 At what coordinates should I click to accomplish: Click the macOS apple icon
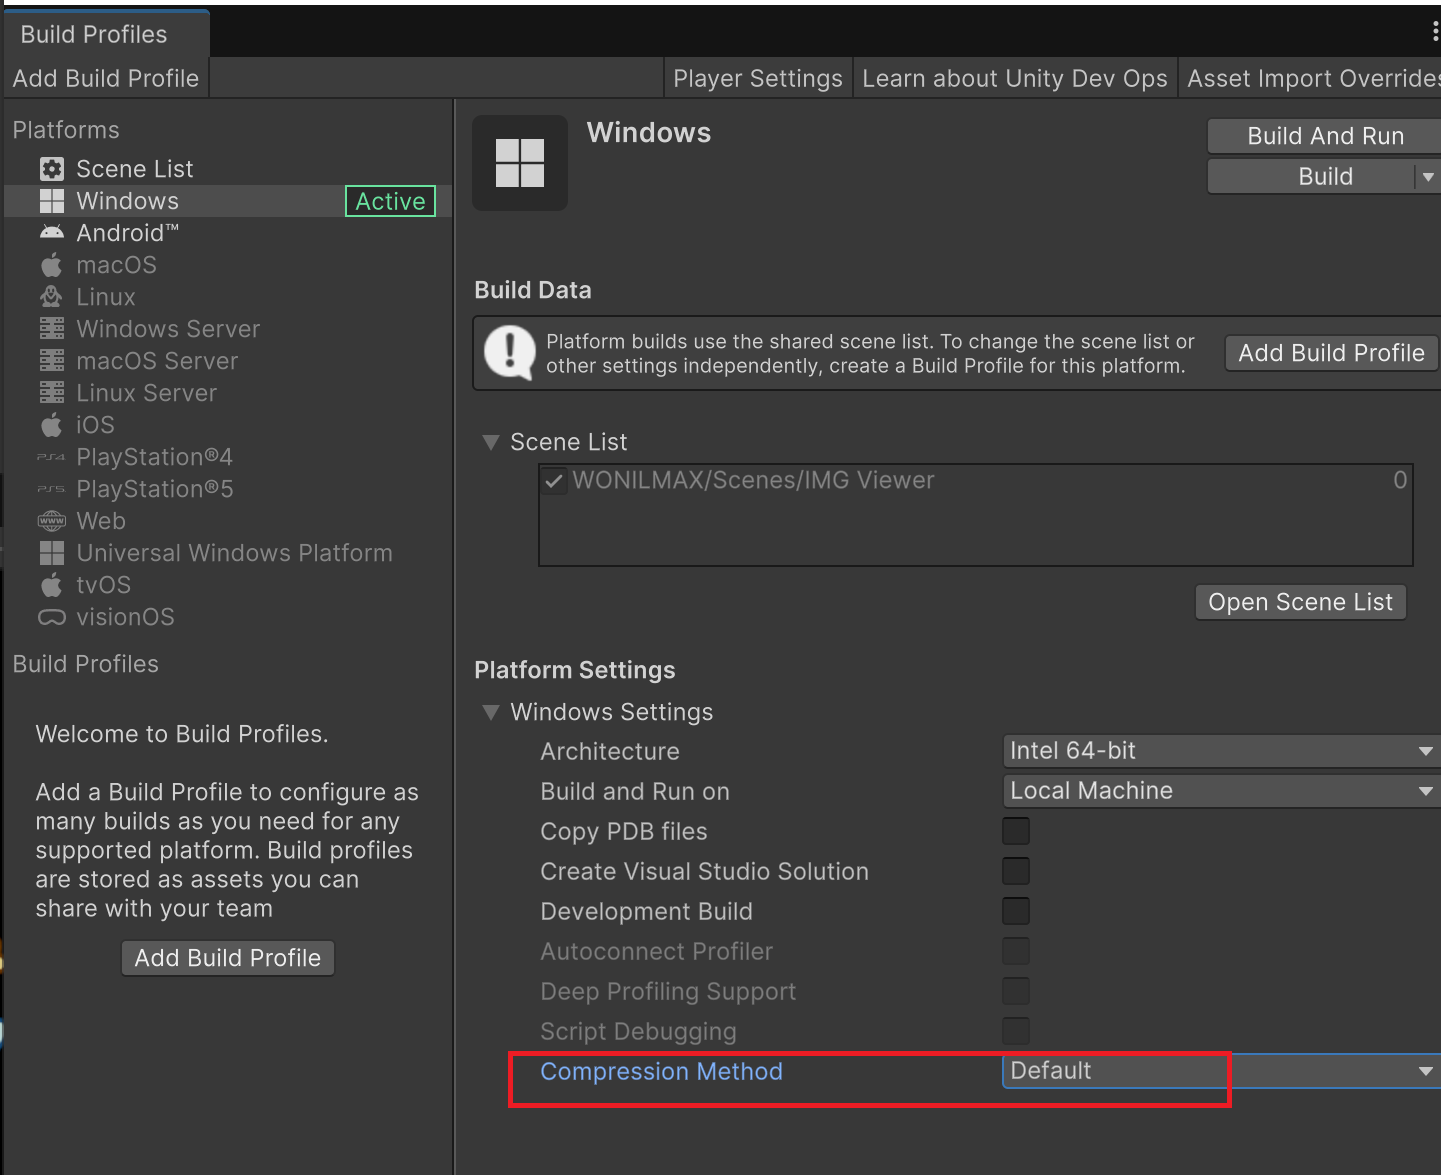[x=52, y=265]
